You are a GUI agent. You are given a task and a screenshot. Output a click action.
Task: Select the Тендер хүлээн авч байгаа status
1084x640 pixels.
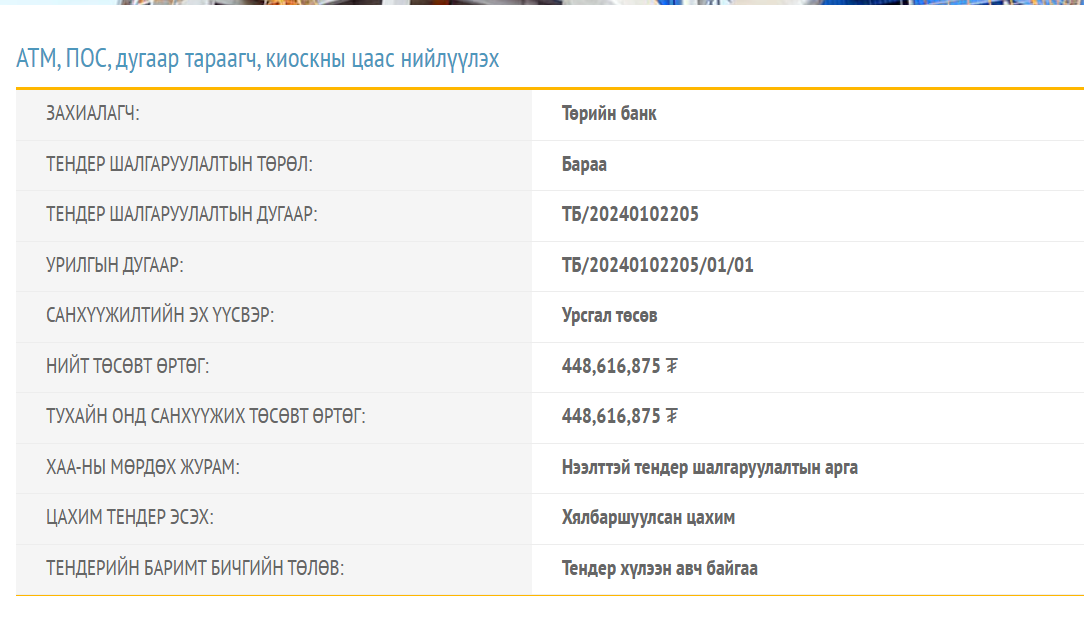(659, 568)
